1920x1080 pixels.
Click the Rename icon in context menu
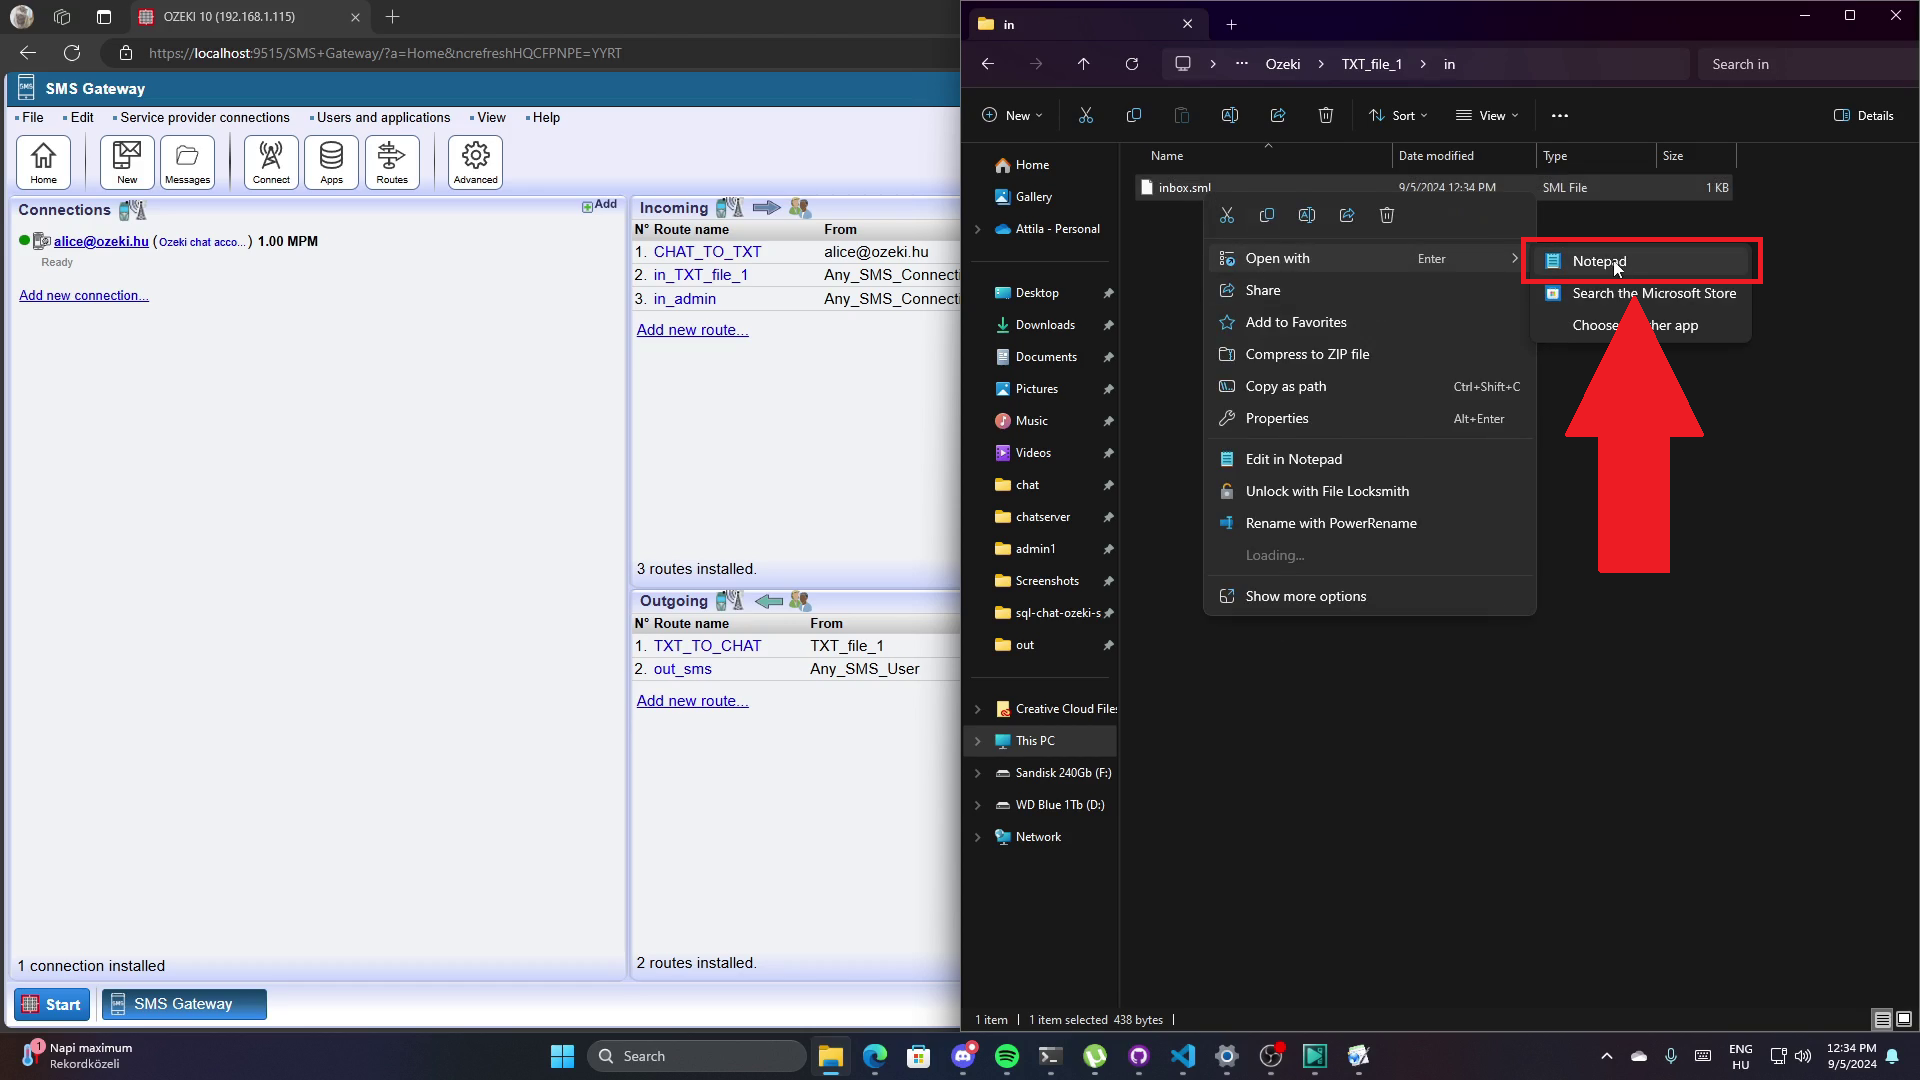tap(1307, 215)
